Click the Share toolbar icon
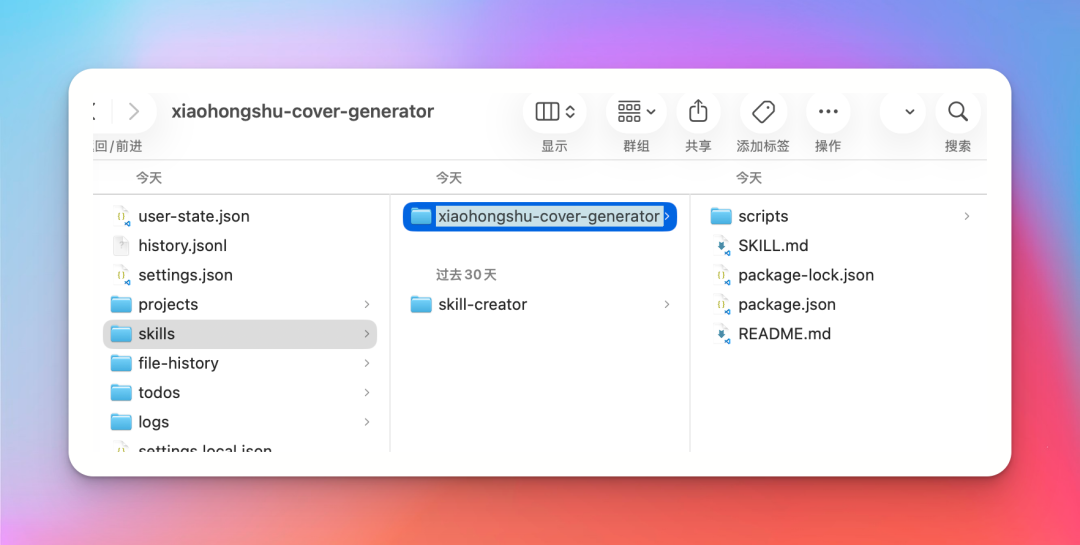 pos(698,111)
